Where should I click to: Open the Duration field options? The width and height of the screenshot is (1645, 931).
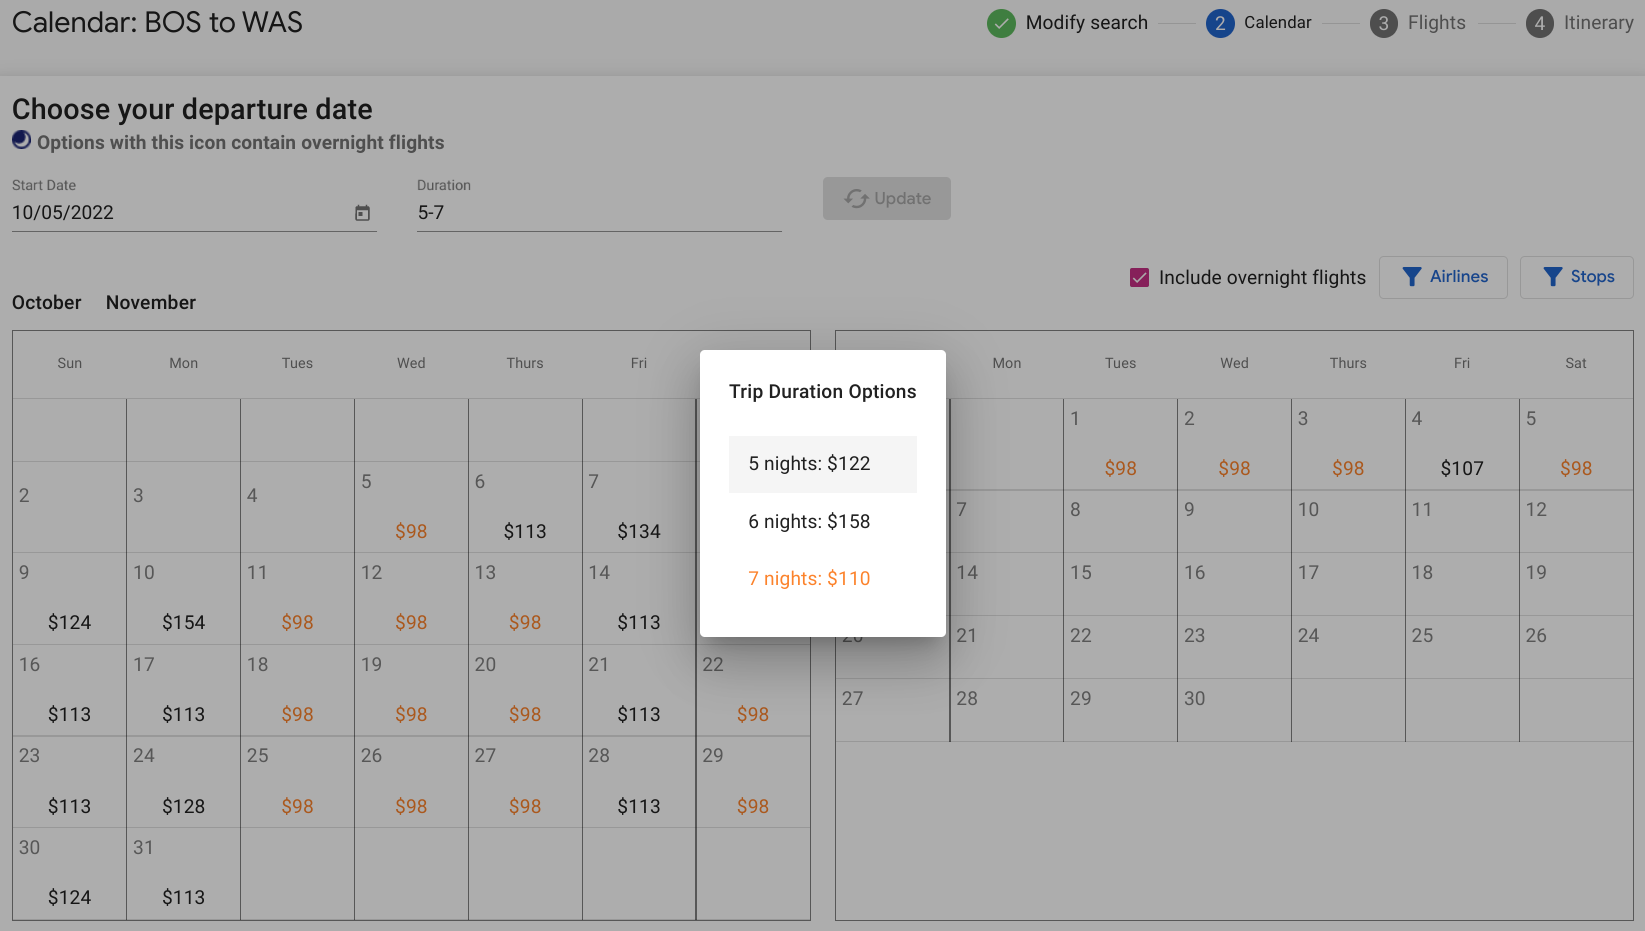point(598,213)
